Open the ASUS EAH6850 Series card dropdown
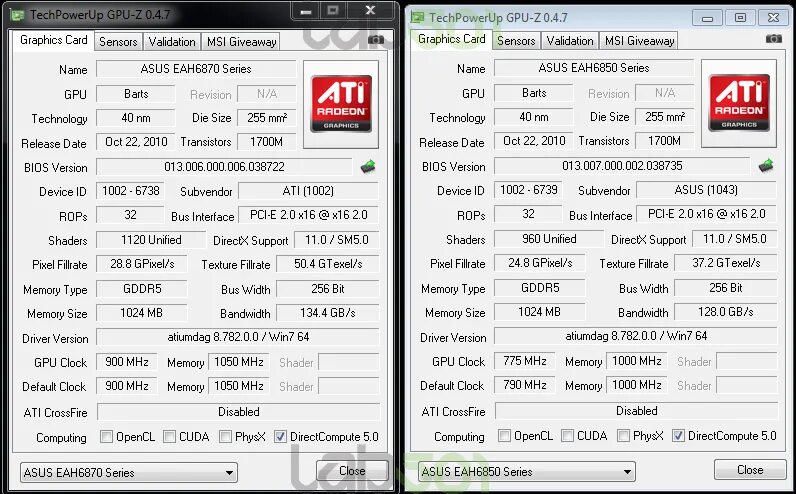 click(x=526, y=472)
